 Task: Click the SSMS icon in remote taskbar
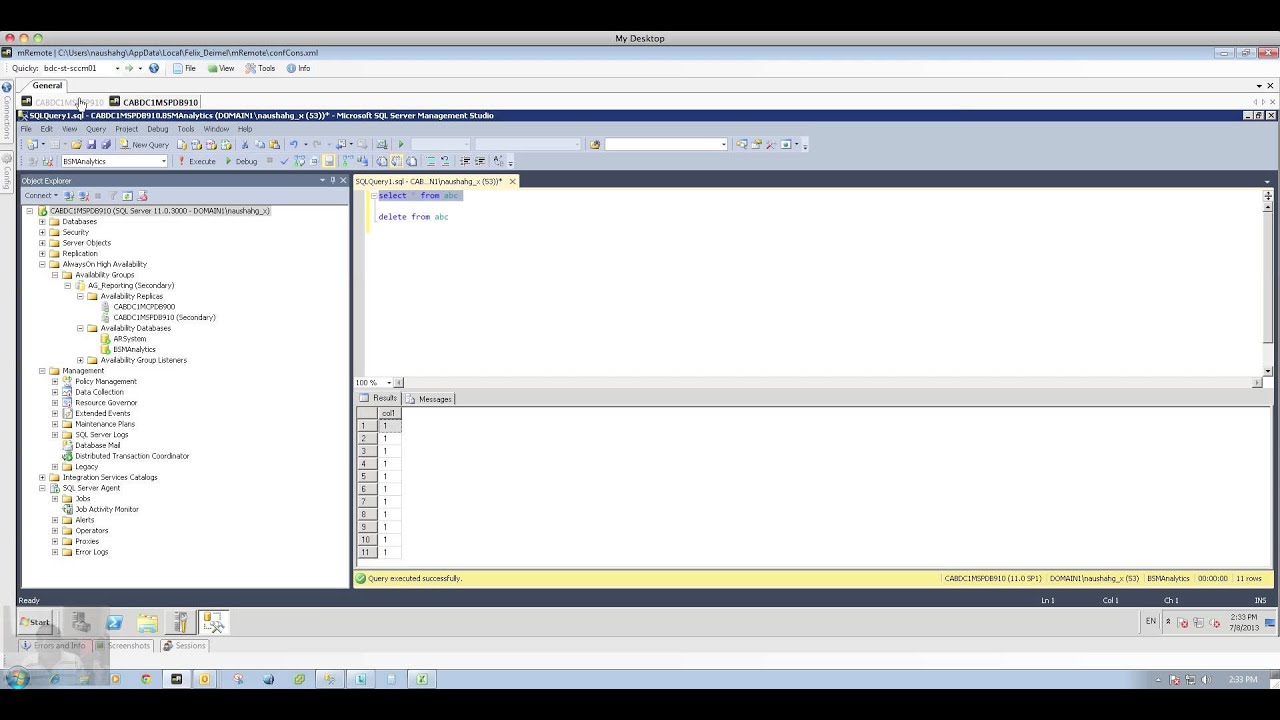click(213, 623)
